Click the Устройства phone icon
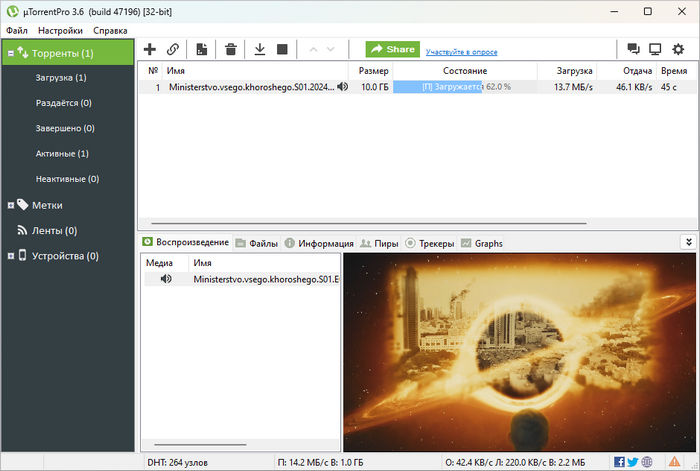 22,255
